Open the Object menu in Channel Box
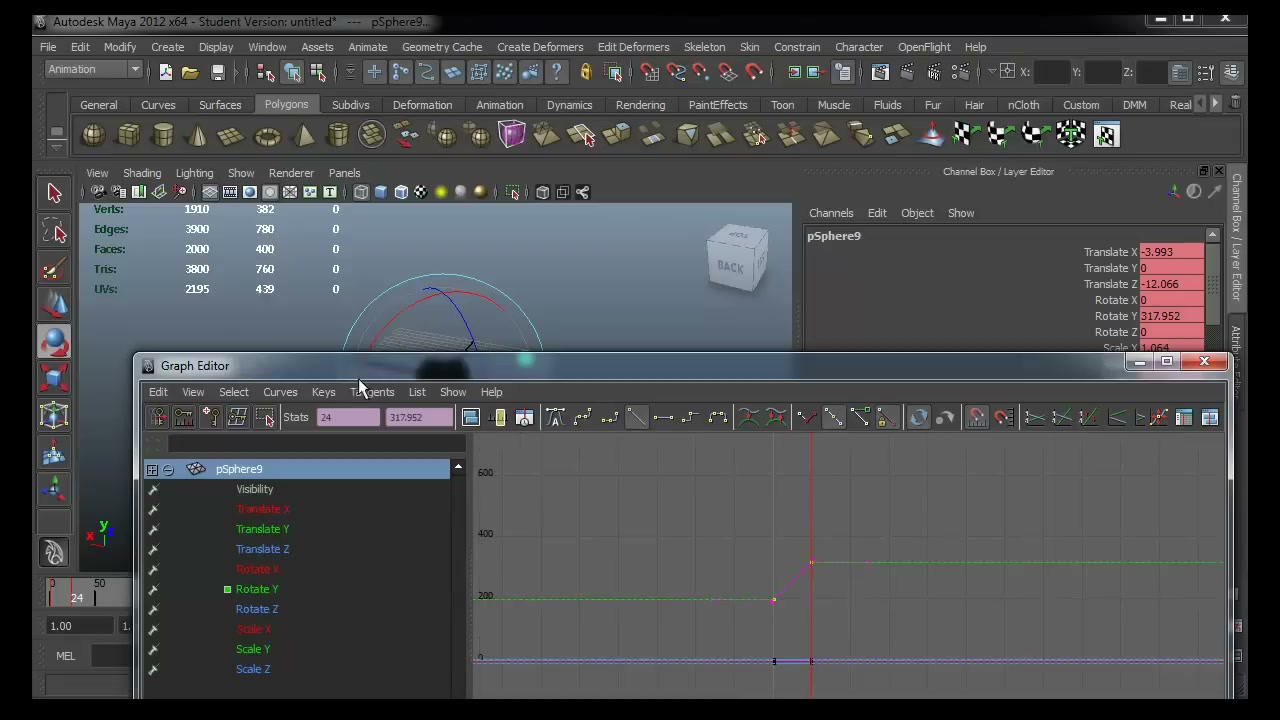This screenshot has height=720, width=1280. point(917,213)
